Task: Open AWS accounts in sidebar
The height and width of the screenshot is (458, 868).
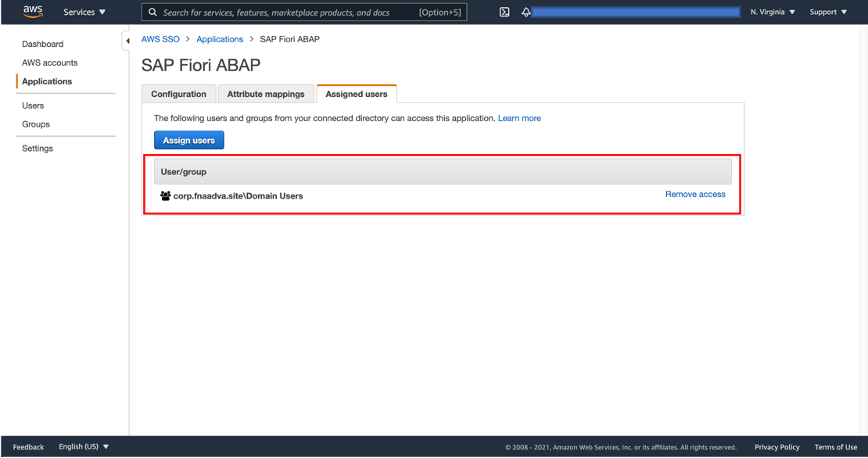Action: coord(50,63)
